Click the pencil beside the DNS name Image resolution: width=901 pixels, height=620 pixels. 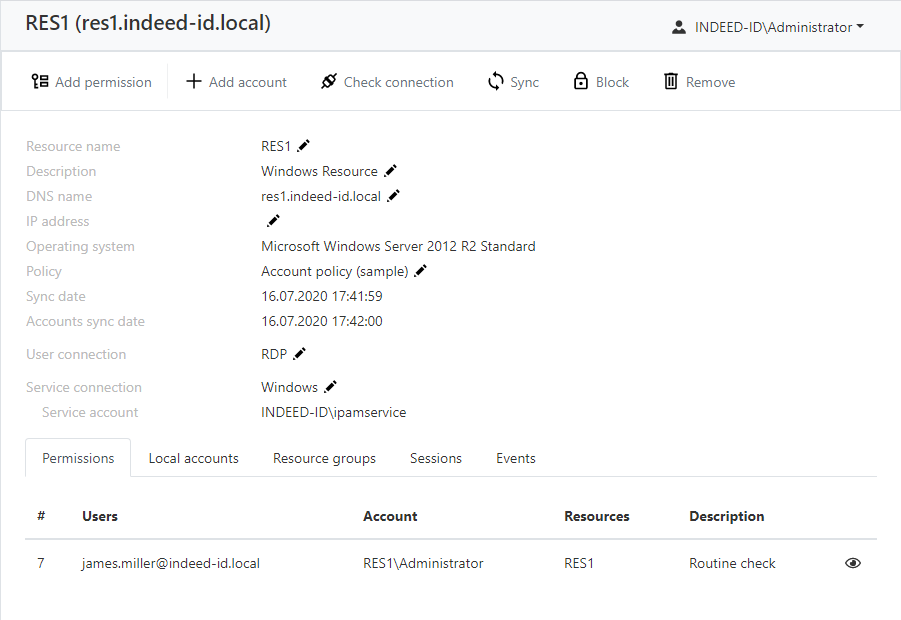[394, 196]
